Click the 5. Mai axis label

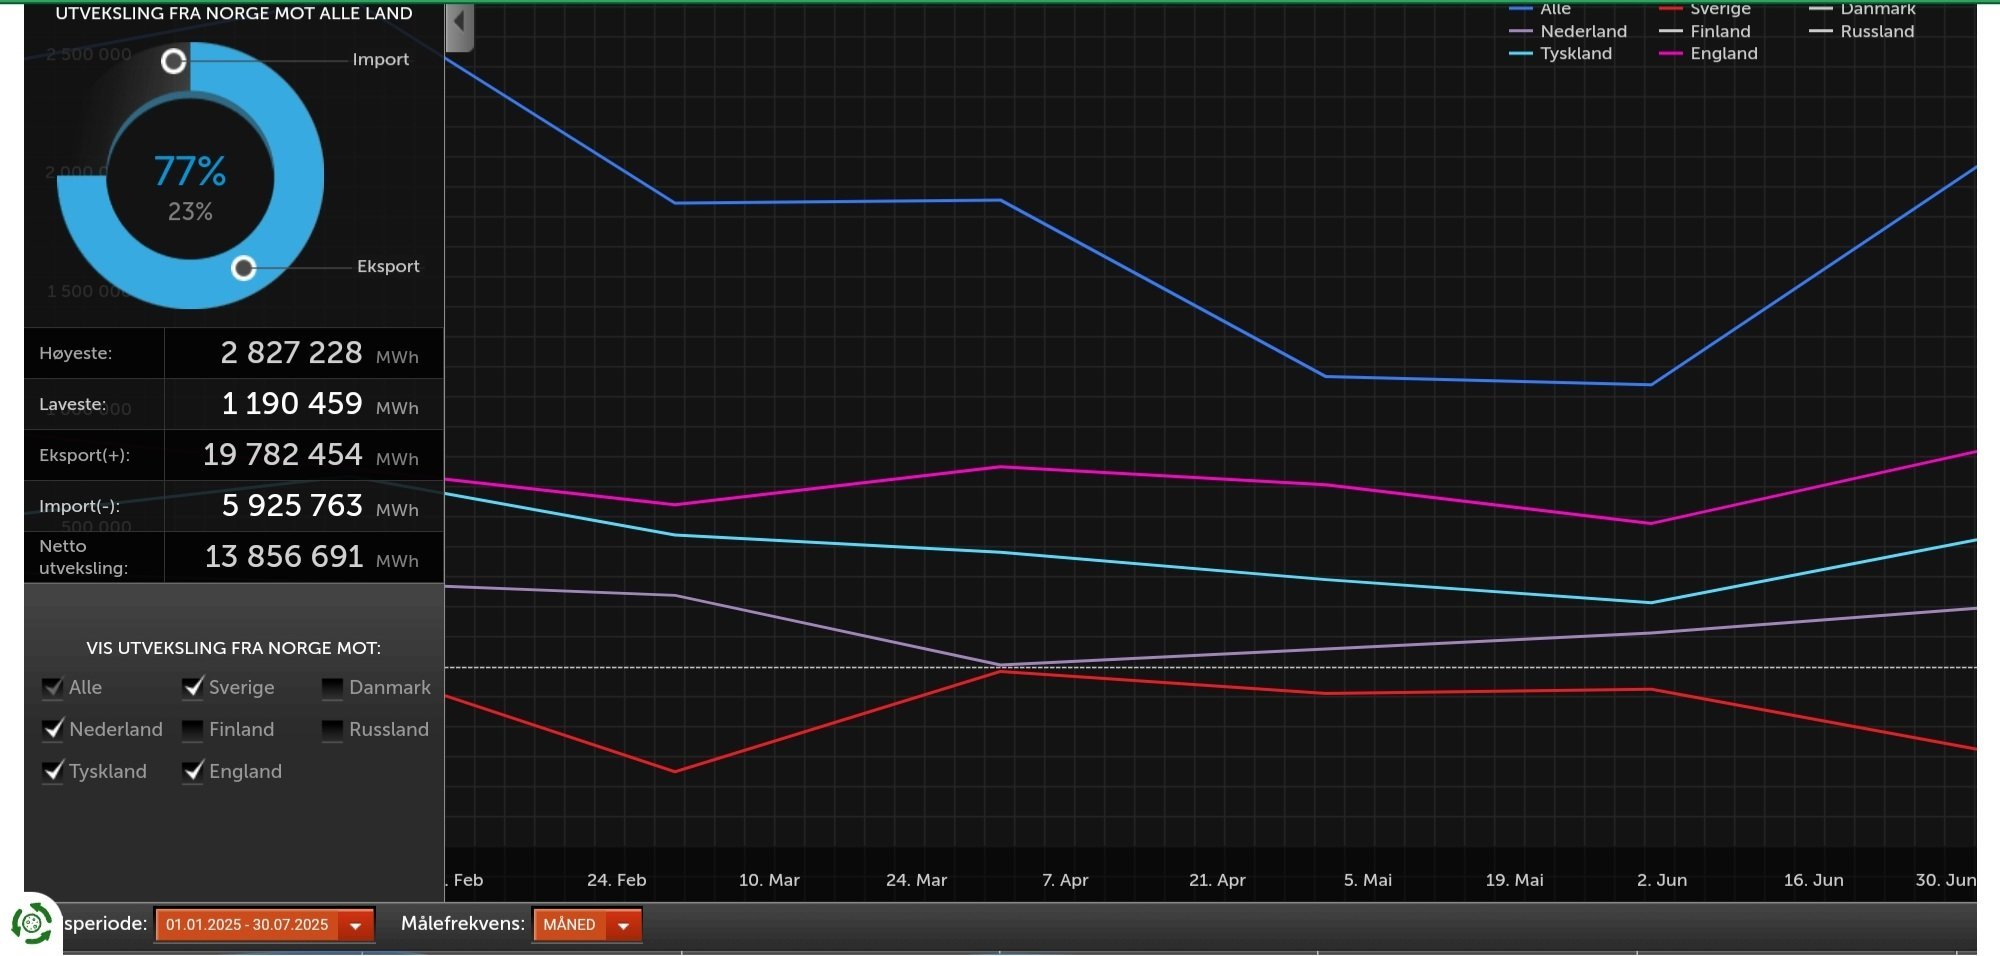[x=1368, y=880]
